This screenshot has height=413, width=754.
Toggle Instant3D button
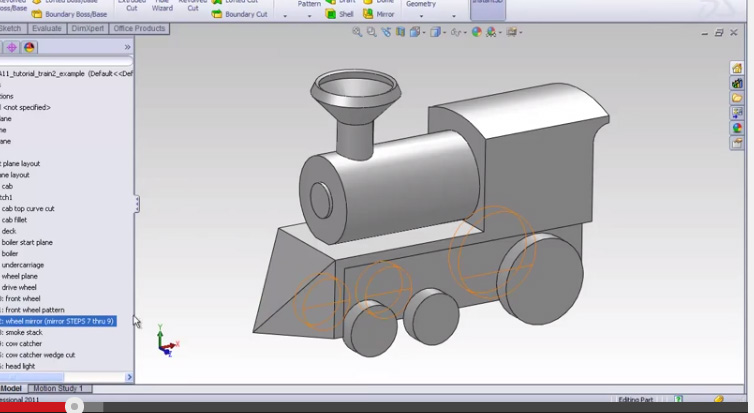488,8
